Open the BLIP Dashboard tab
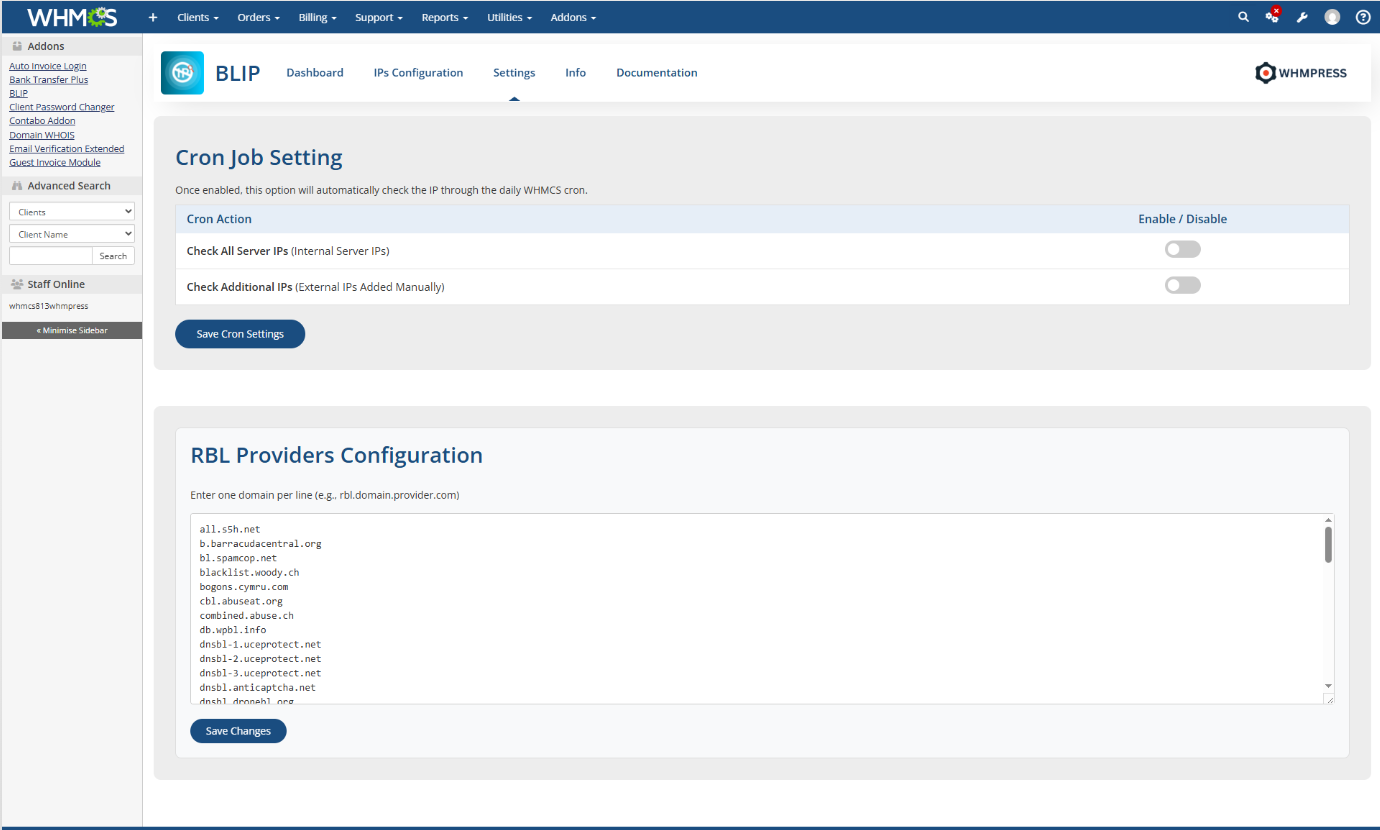The image size is (1380, 830). pos(314,73)
